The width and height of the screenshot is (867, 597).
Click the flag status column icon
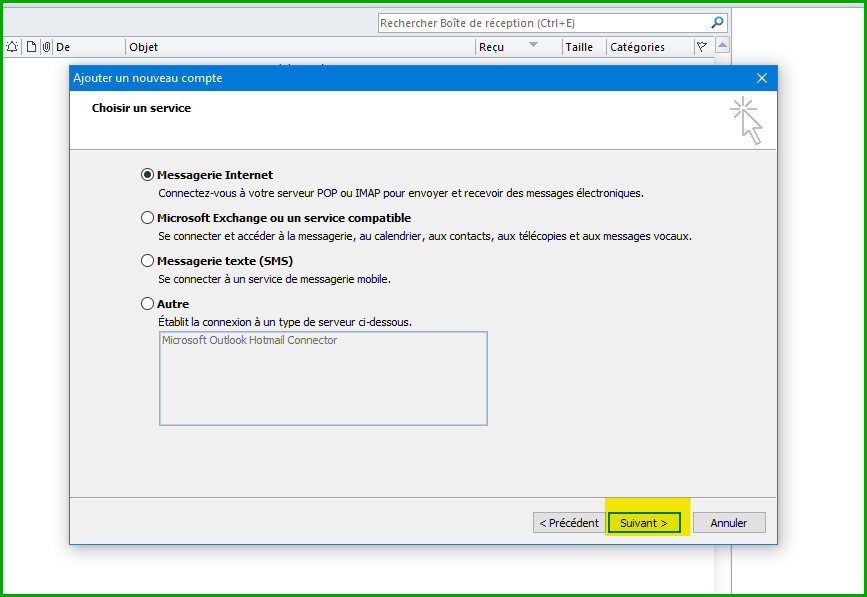click(x=701, y=47)
